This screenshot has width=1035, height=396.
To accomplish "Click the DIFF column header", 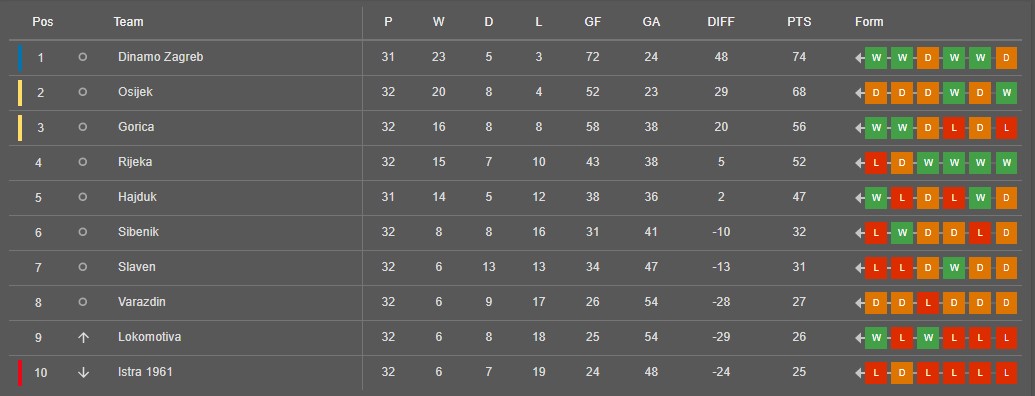I will pyautogui.click(x=721, y=22).
